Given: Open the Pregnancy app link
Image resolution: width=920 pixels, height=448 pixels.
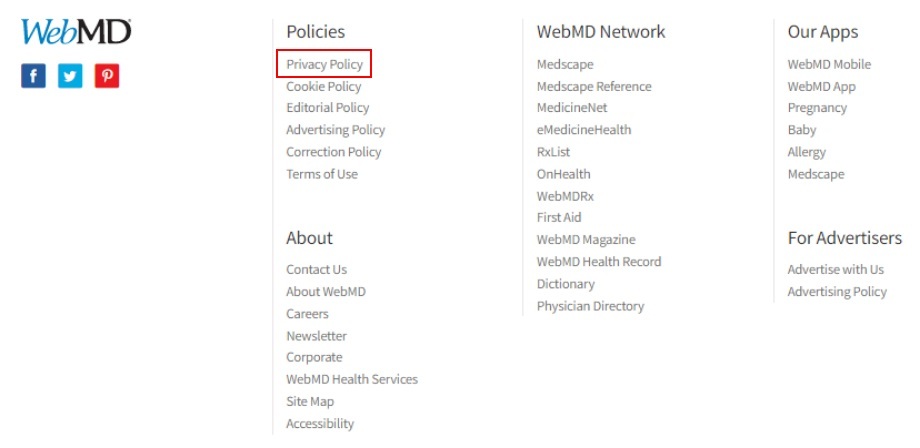Looking at the screenshot, I should (x=817, y=108).
